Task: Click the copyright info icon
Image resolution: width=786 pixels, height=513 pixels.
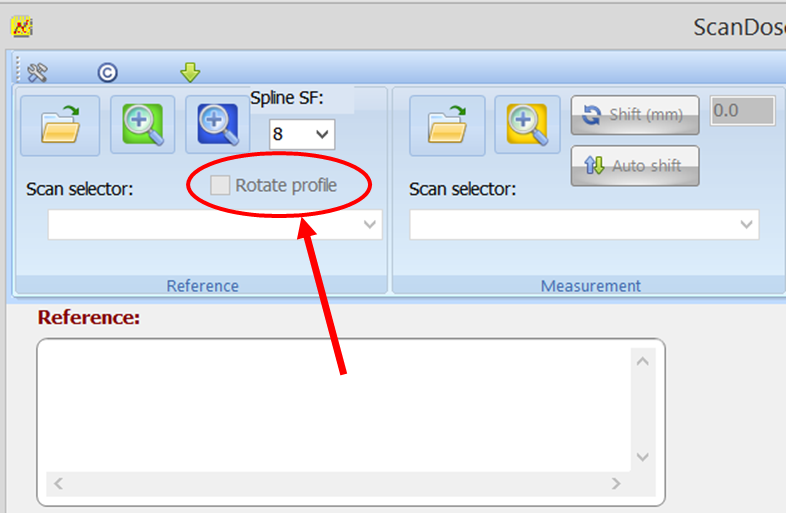Action: pos(107,72)
